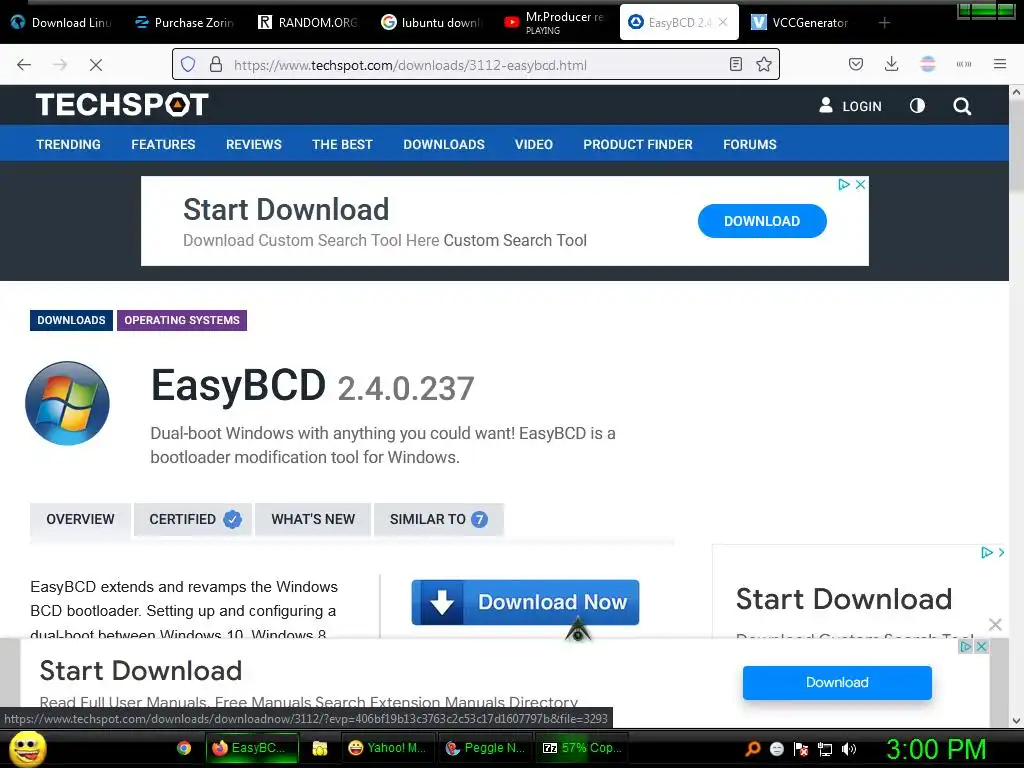Switch to RANDOM.ORG tab
Screen dimensions: 1024x768
(x=308, y=22)
